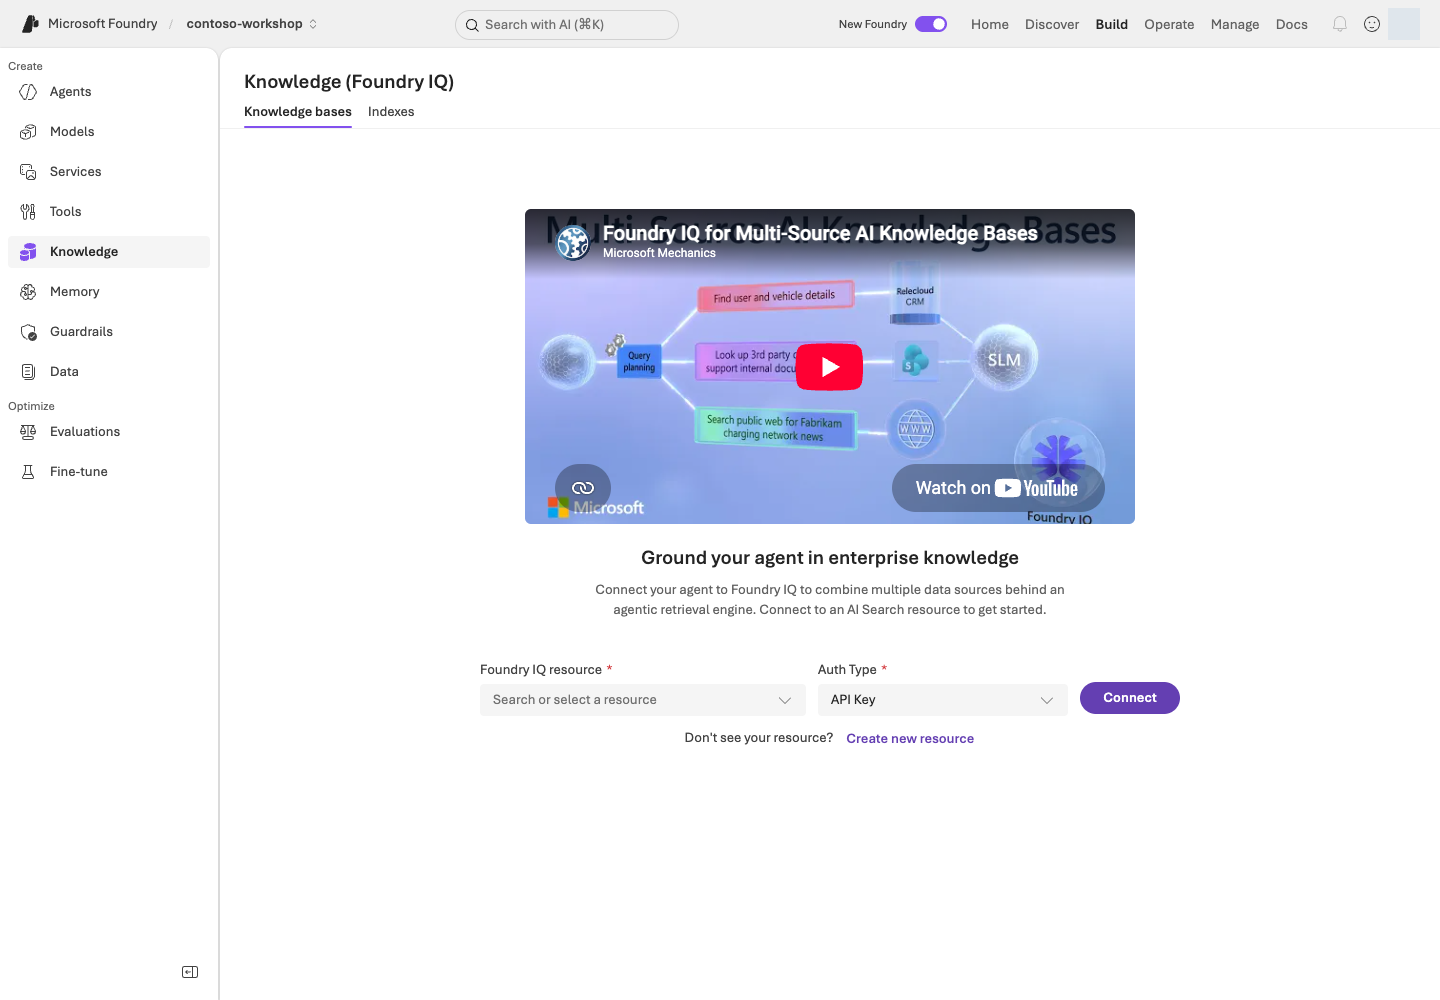Click the Microsoft Foundry logo icon
1440x1000 pixels.
(30, 24)
